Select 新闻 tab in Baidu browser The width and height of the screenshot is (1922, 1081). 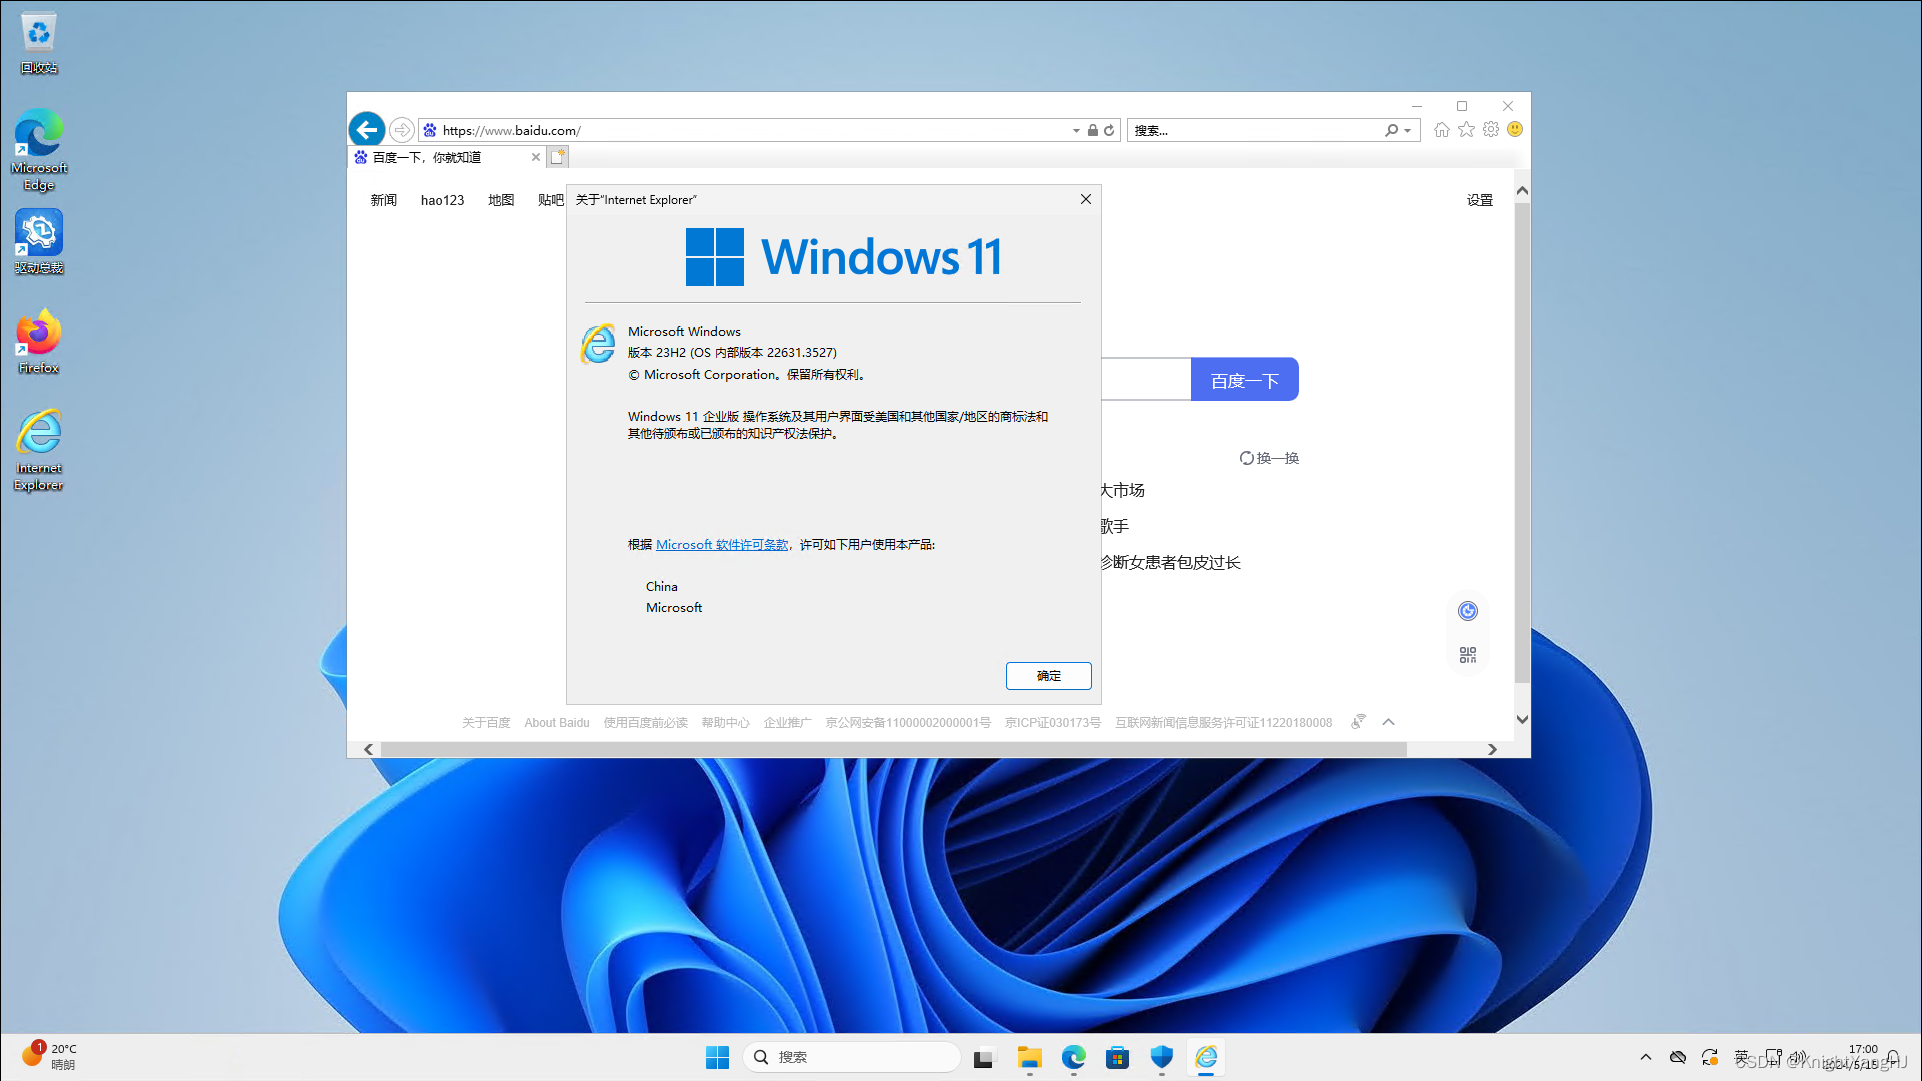tap(384, 199)
